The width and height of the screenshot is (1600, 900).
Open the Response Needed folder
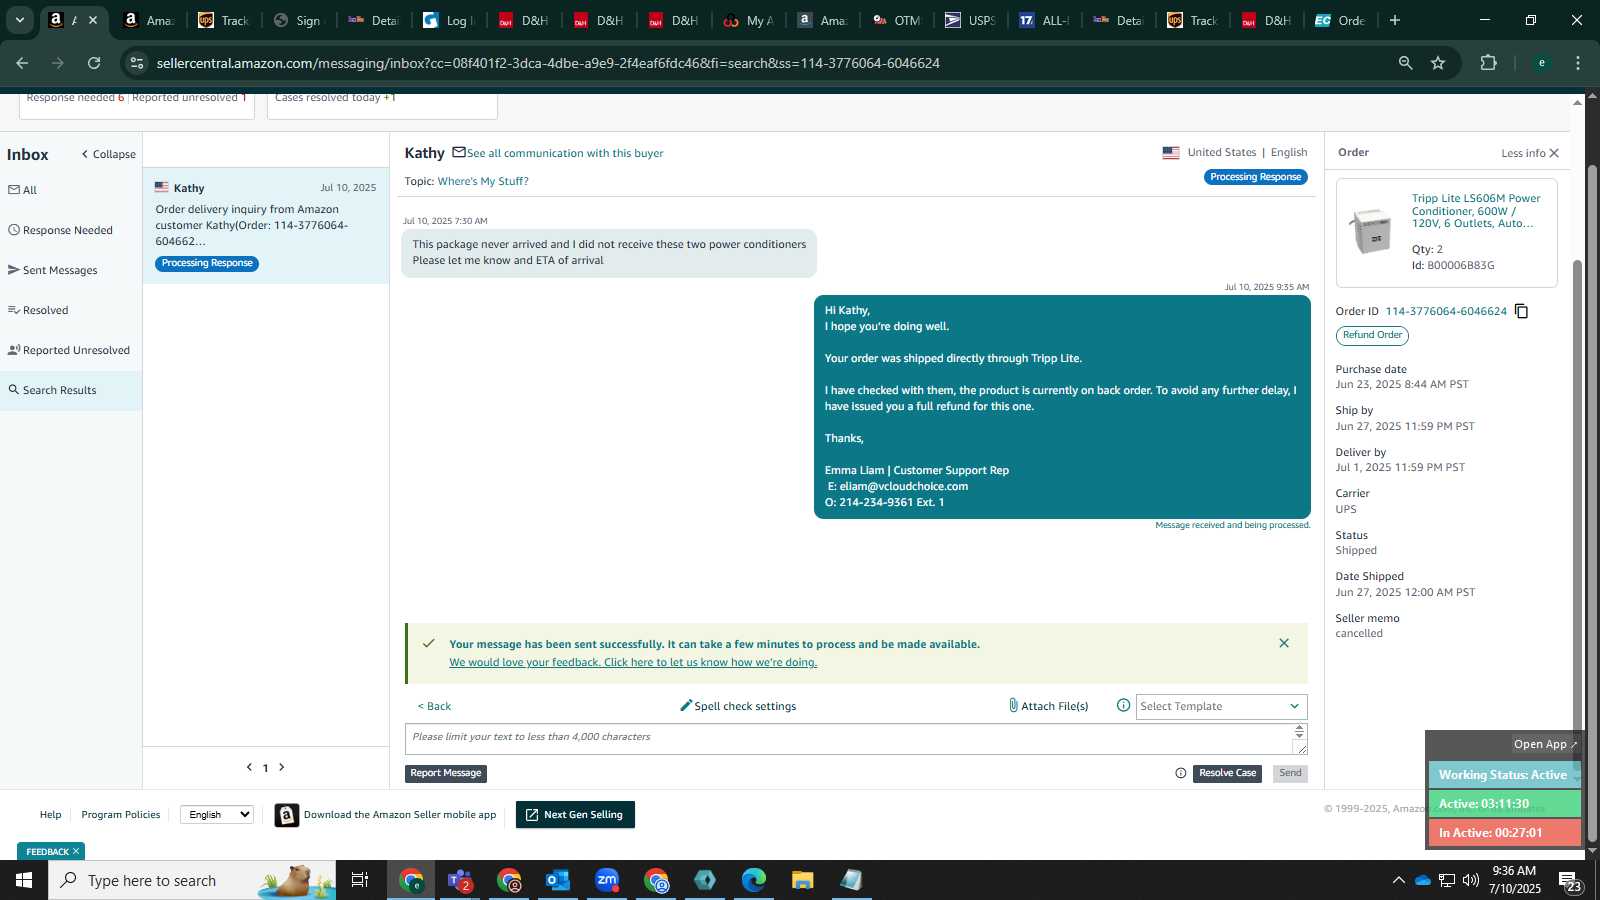pyautogui.click(x=61, y=230)
